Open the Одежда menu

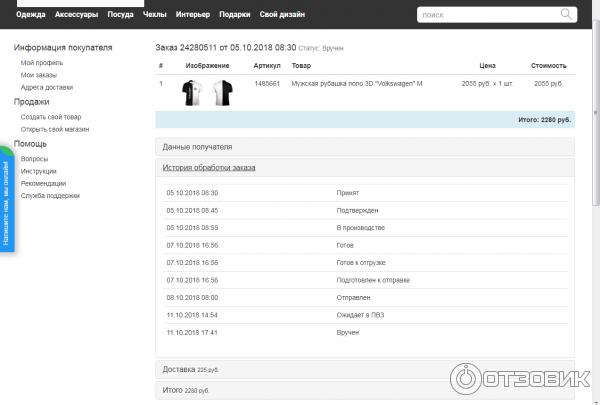(31, 14)
